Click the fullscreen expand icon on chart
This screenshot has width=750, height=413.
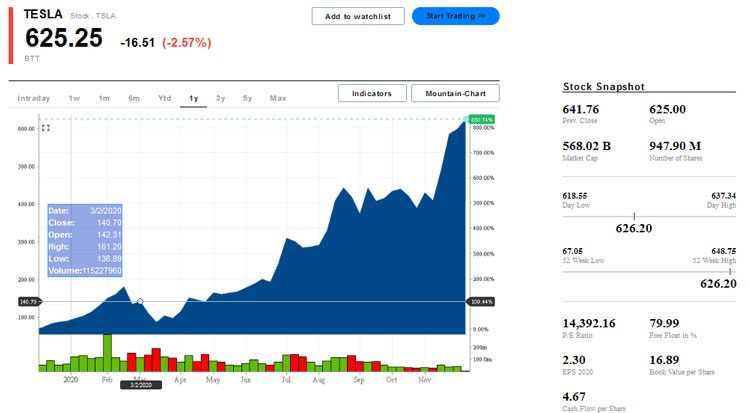pyautogui.click(x=45, y=128)
